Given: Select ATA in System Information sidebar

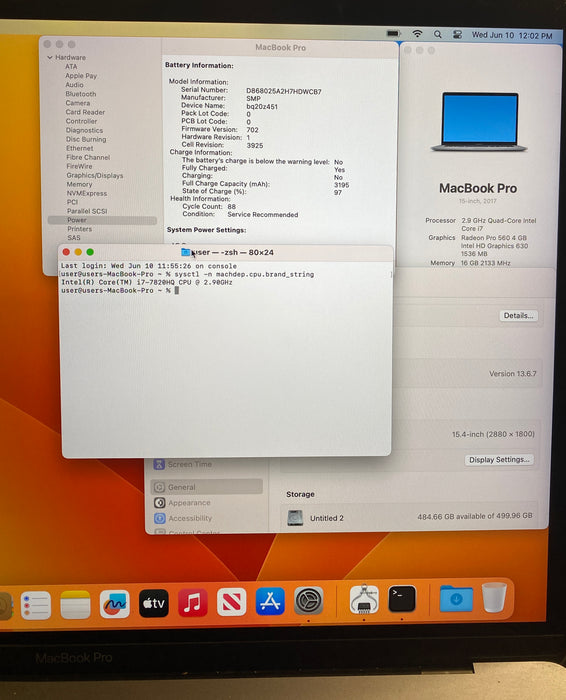Looking at the screenshot, I should [x=71, y=67].
